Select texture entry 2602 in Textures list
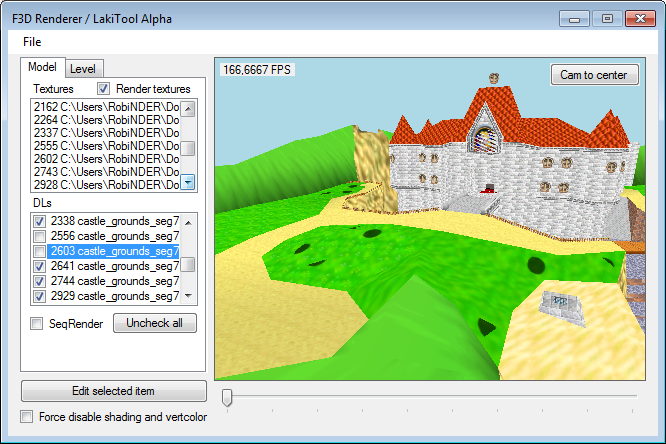666x444 pixels. point(106,158)
